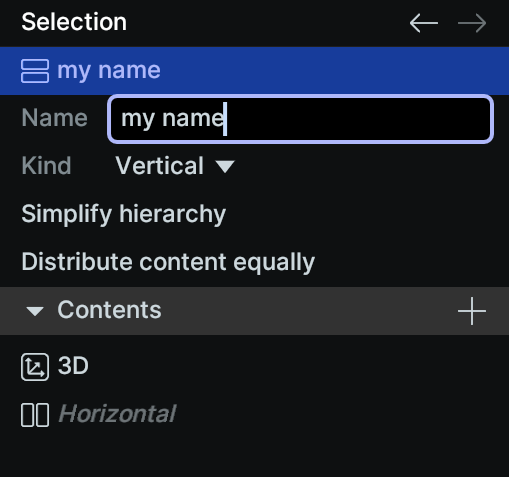Click the my name text in blue header
Viewport: 509px width, 477px height.
[x=109, y=71]
